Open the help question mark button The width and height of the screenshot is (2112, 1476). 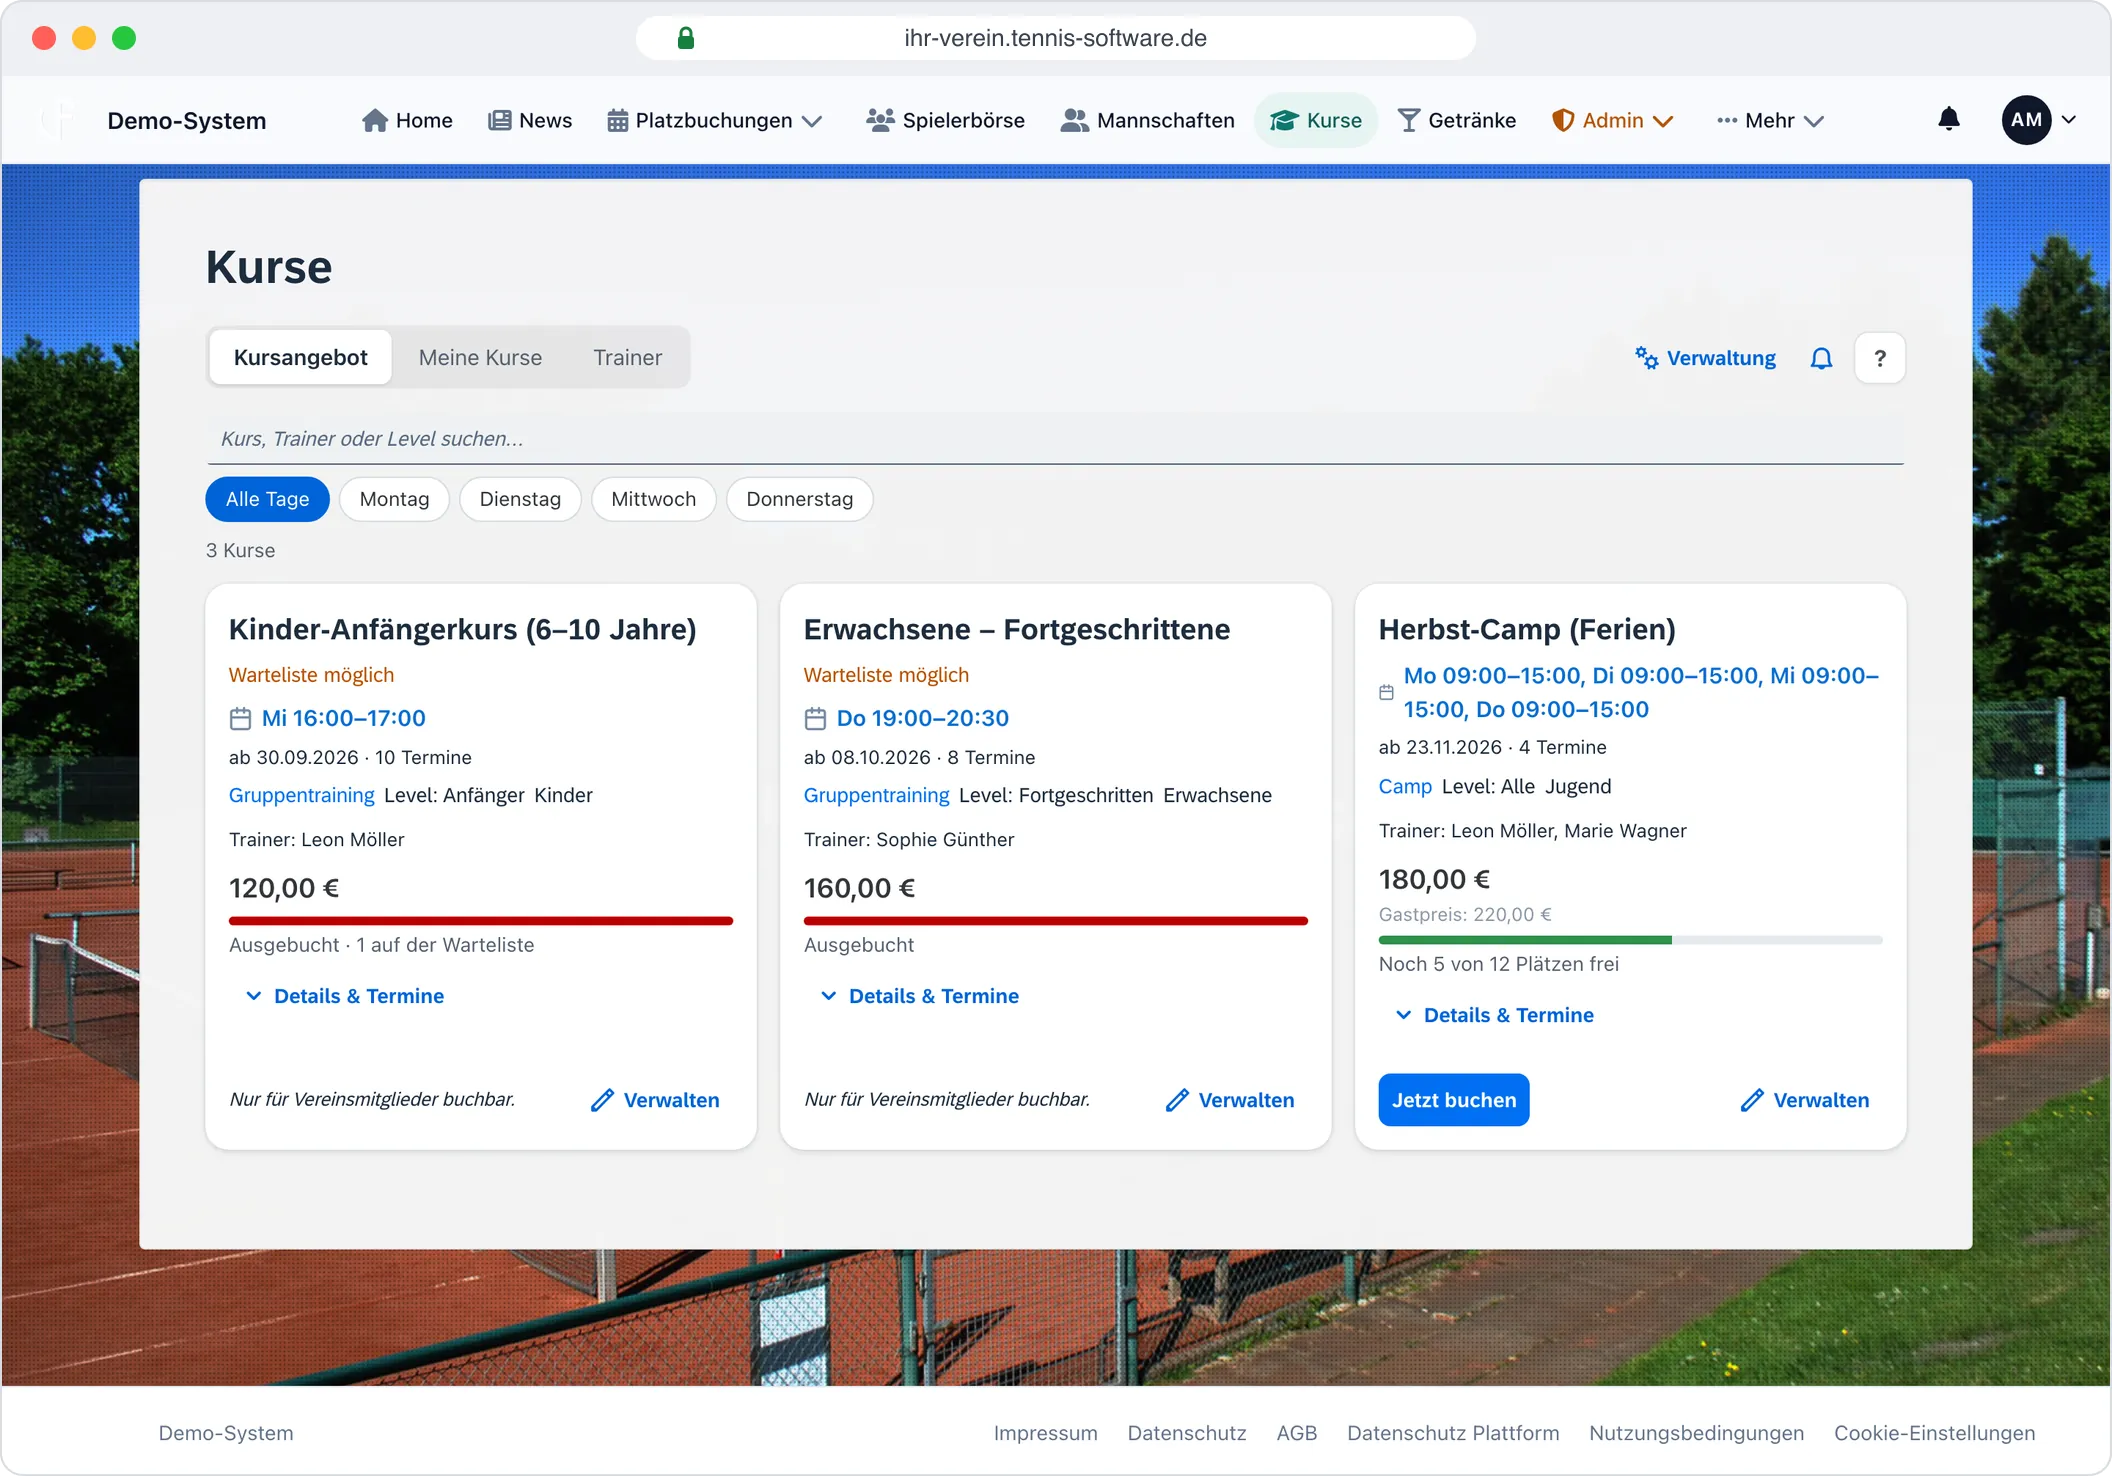[x=1880, y=358]
